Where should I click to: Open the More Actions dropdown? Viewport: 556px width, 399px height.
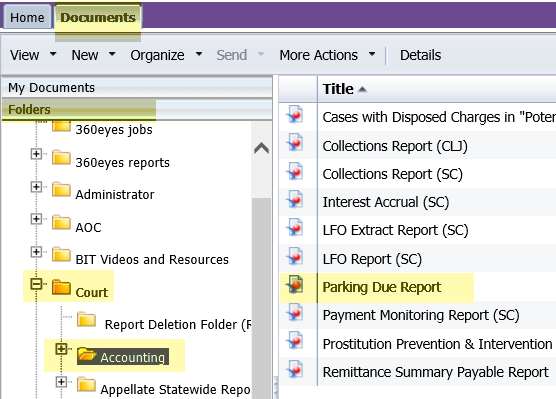(x=327, y=55)
